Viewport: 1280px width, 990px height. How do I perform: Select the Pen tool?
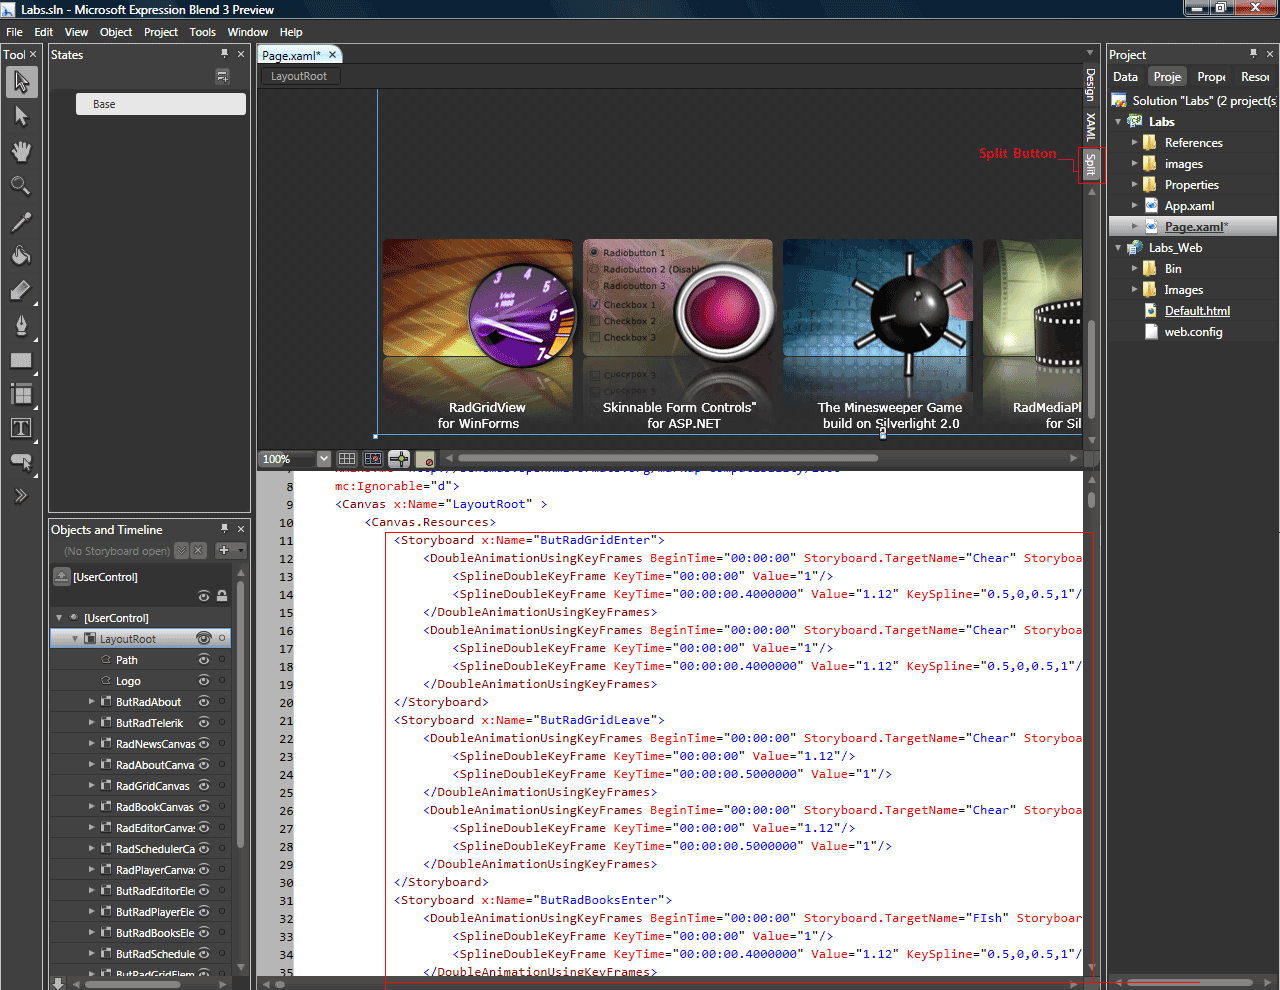(21, 326)
